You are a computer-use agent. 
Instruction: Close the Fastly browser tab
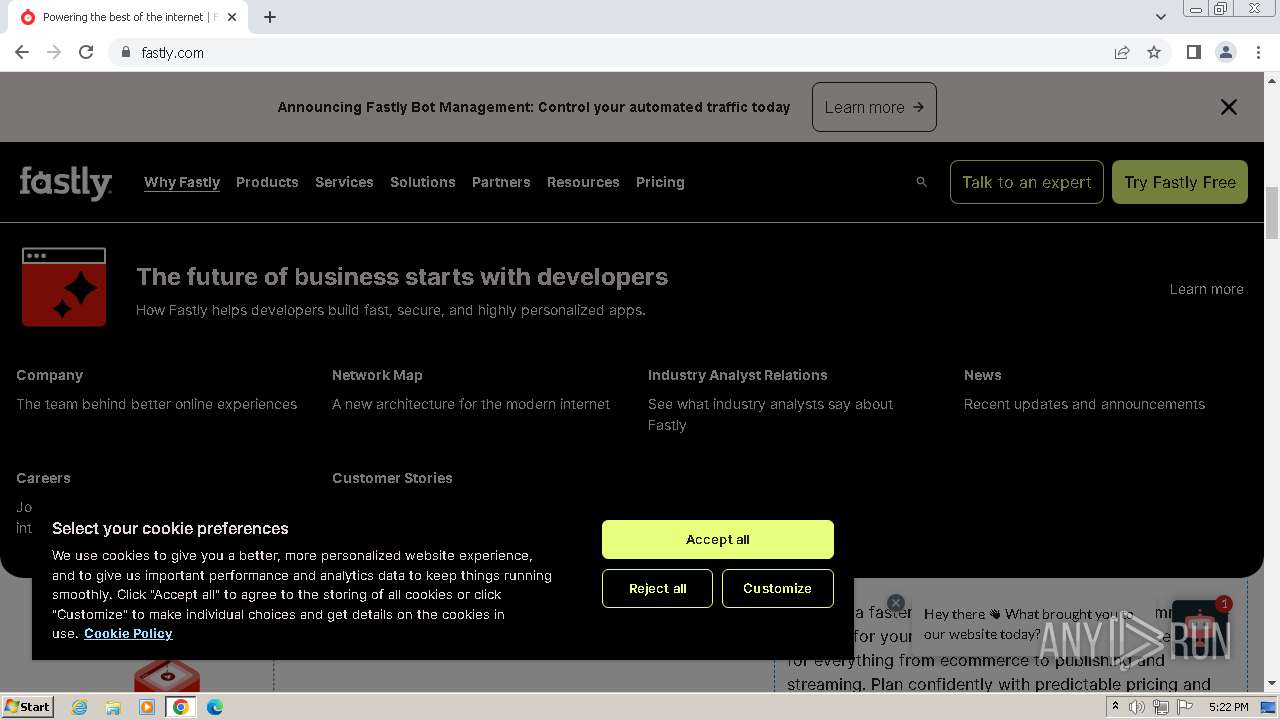232,17
